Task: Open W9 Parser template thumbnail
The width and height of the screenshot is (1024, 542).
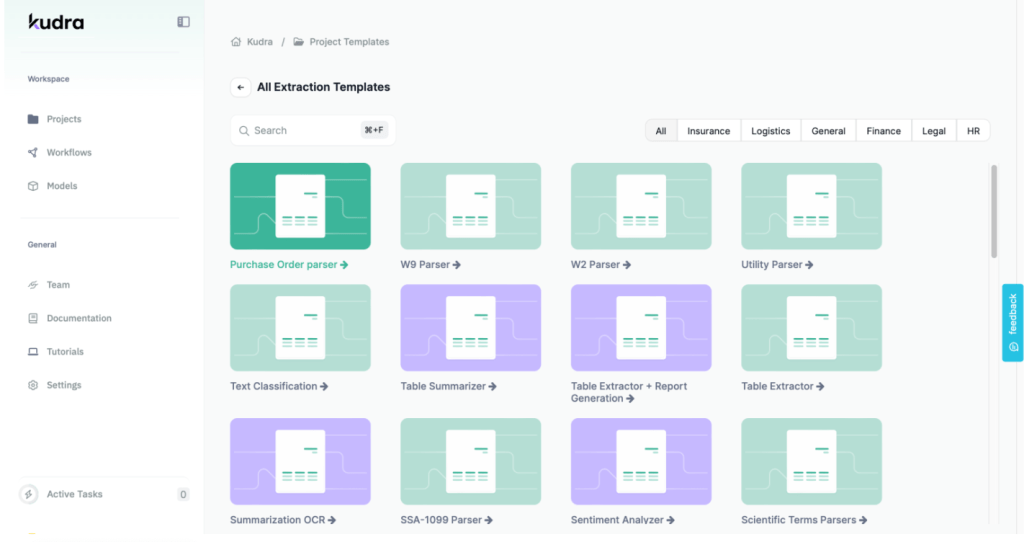Action: 471,206
